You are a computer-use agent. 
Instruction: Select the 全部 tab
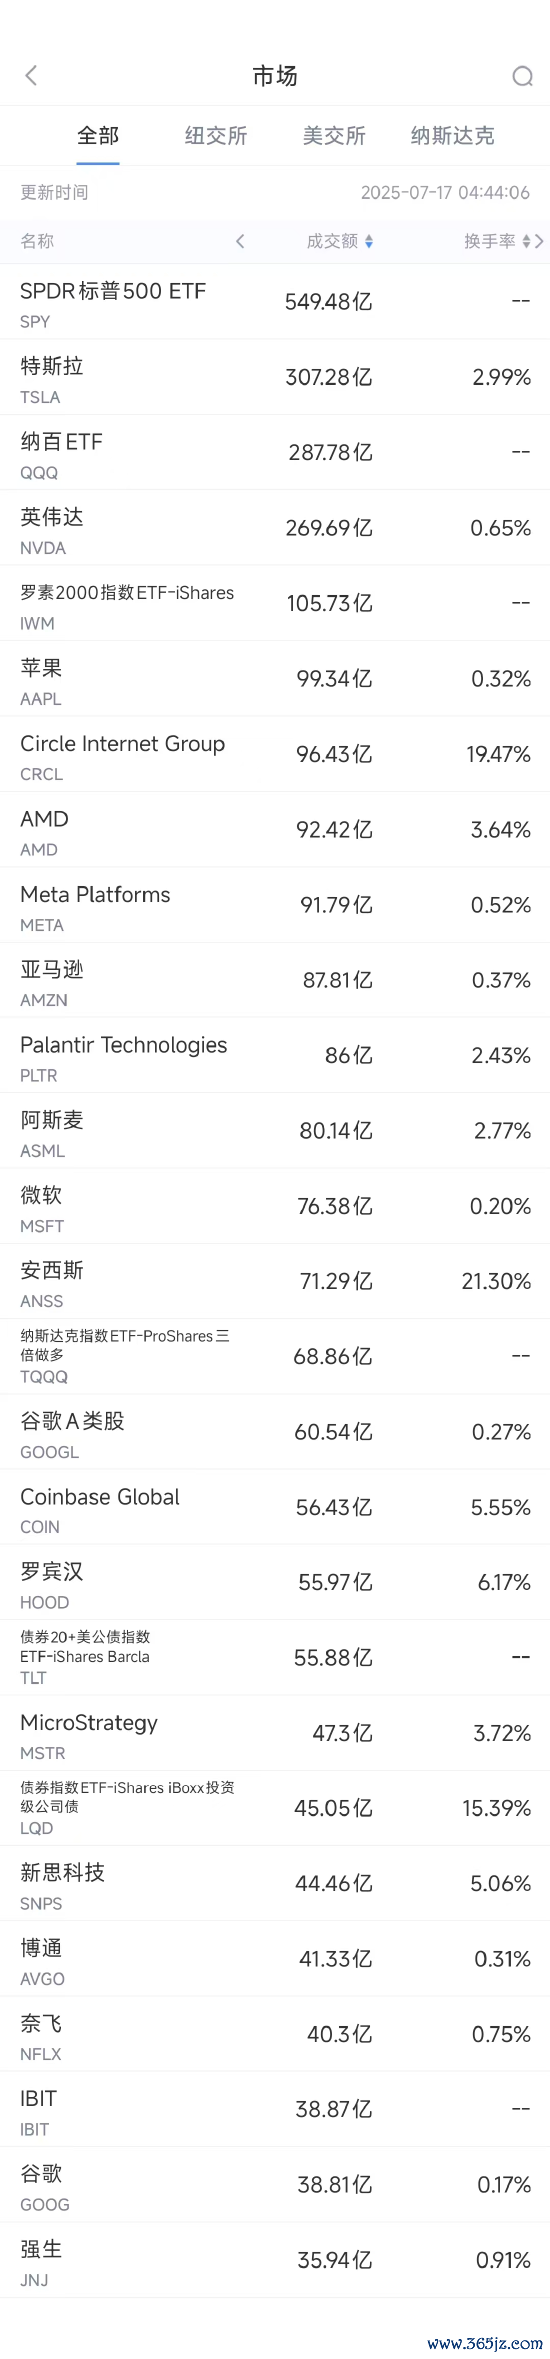(x=98, y=136)
